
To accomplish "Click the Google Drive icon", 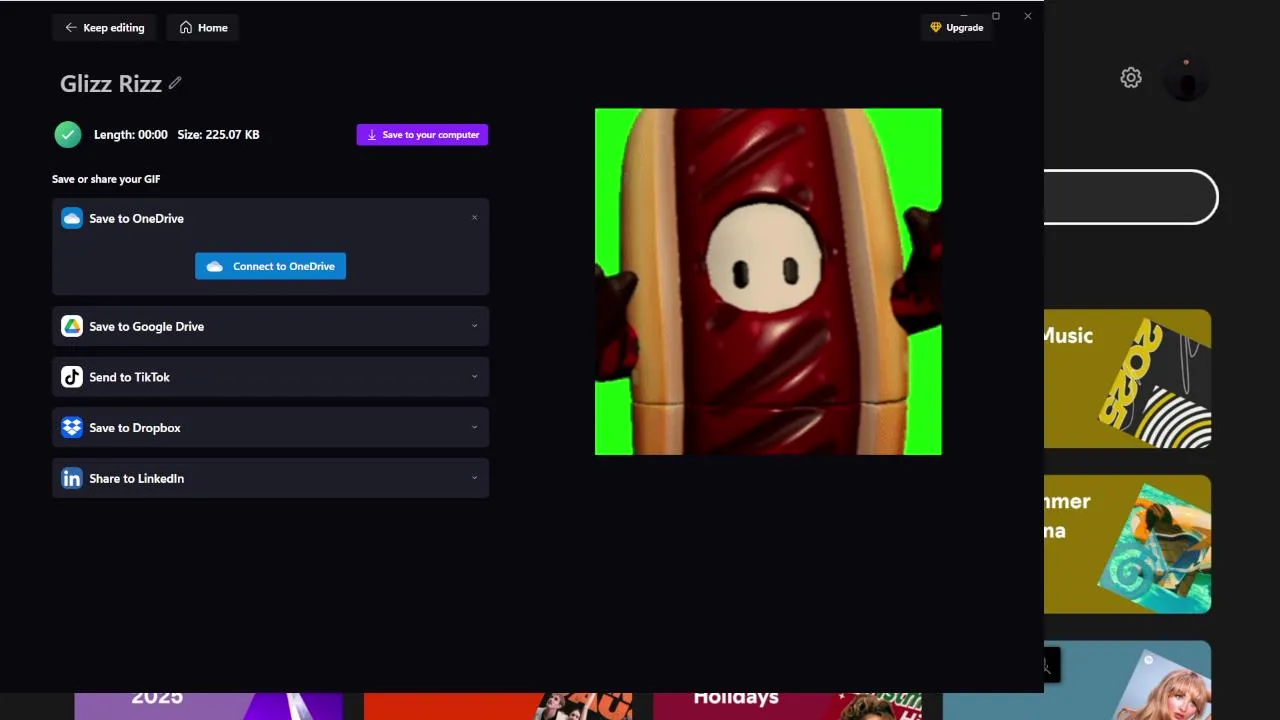I will [72, 326].
